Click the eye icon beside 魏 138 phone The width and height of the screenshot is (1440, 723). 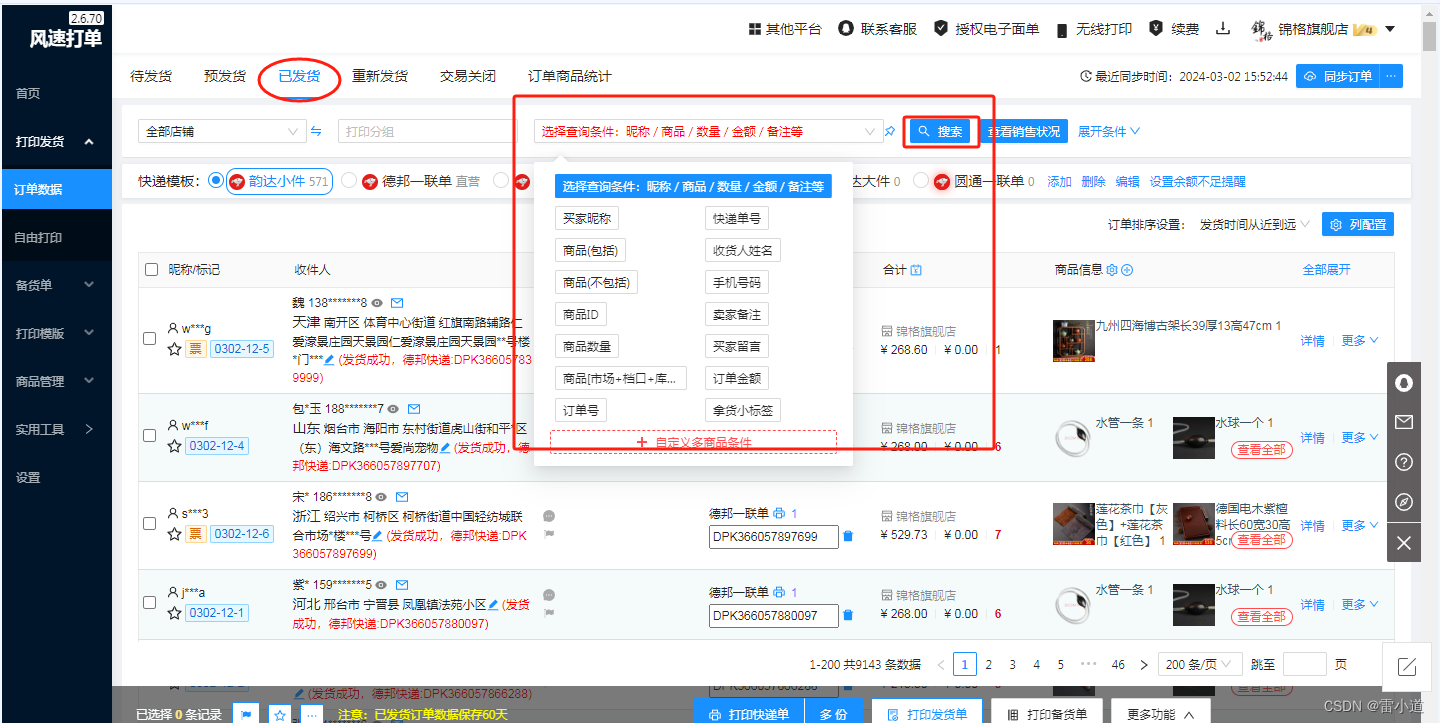tap(379, 302)
